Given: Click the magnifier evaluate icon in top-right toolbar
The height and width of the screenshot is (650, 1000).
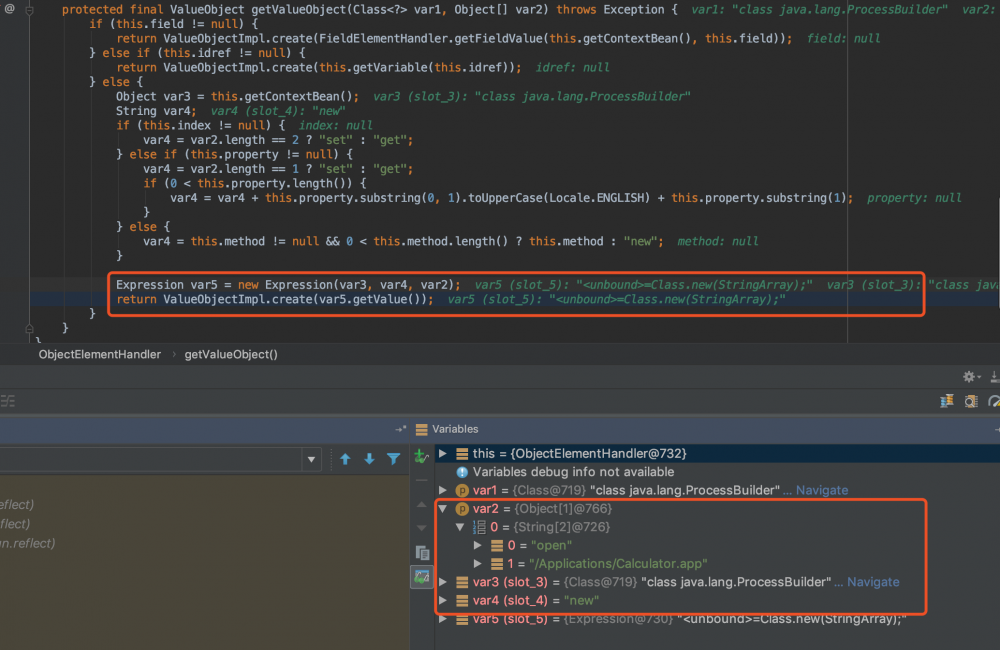Looking at the screenshot, I should coord(971,401).
